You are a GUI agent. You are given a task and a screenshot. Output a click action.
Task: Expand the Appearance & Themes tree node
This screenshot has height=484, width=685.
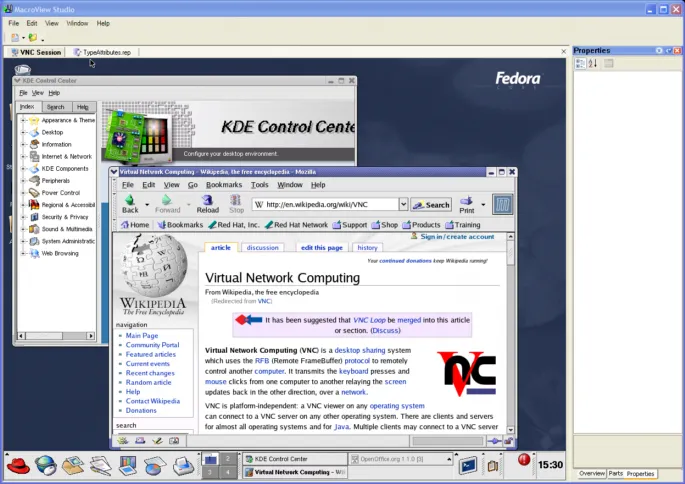click(x=22, y=120)
